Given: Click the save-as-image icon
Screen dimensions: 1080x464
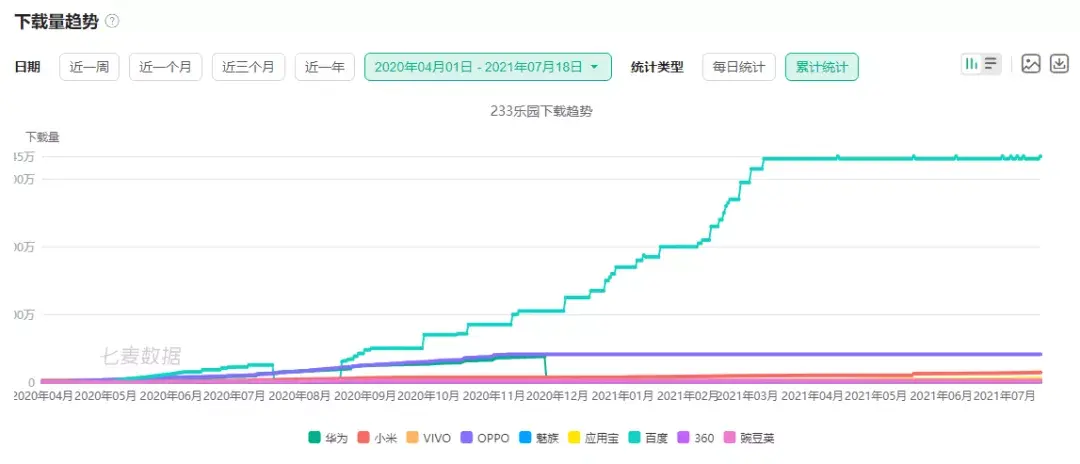Looking at the screenshot, I should point(1031,64).
